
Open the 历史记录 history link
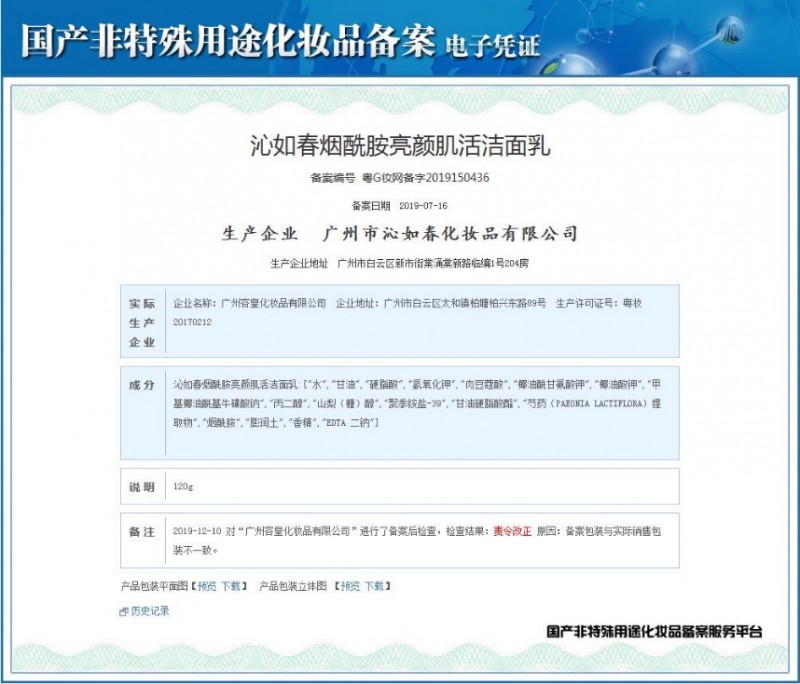tap(150, 611)
